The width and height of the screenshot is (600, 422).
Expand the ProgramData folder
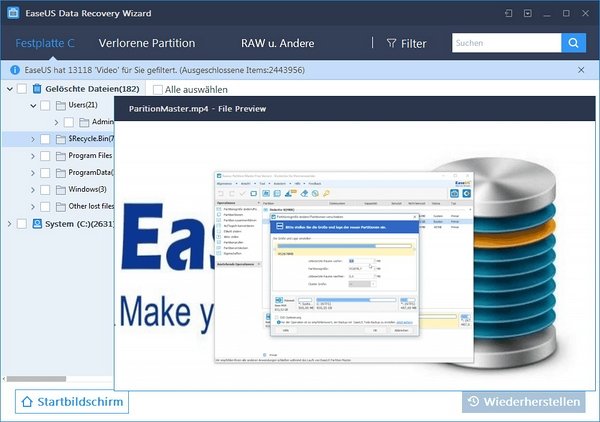tap(33, 173)
